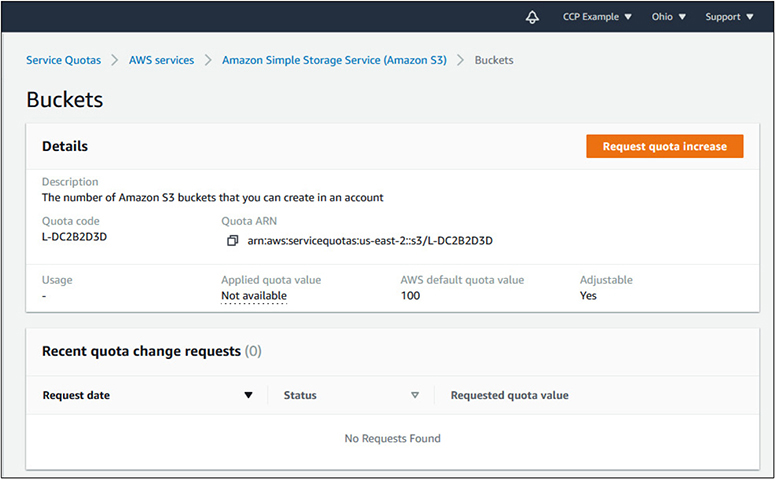
Task: Copy the Quota ARN using copy icon
Action: [x=232, y=241]
